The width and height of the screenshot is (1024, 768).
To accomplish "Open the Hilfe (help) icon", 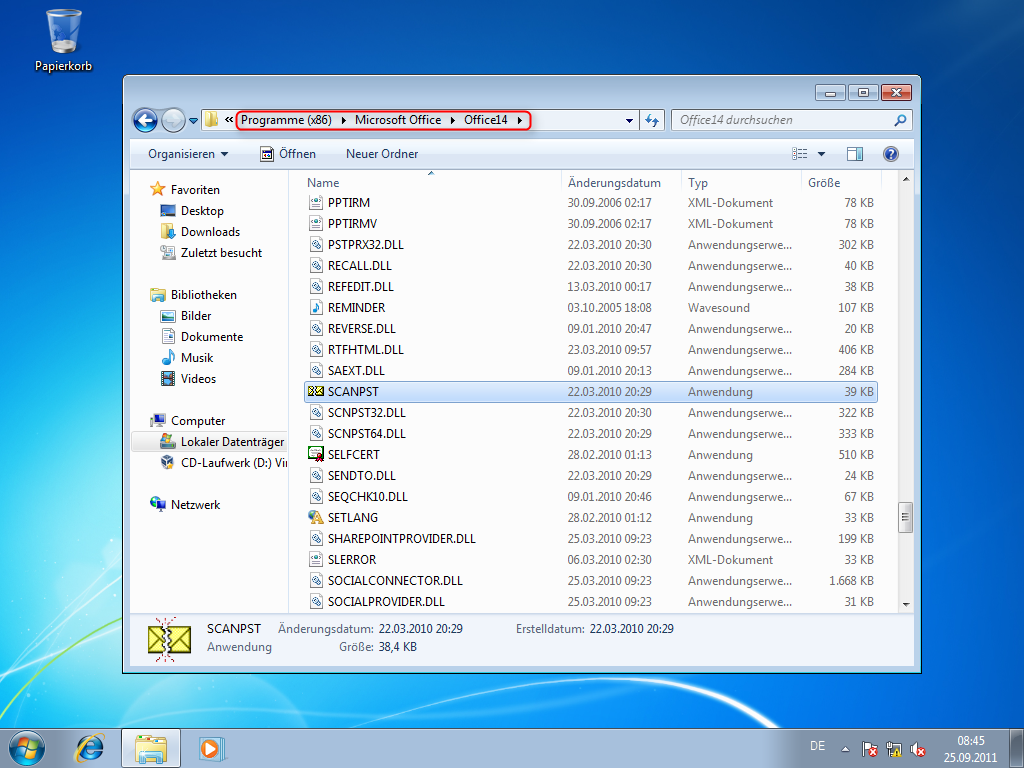I will coord(890,153).
